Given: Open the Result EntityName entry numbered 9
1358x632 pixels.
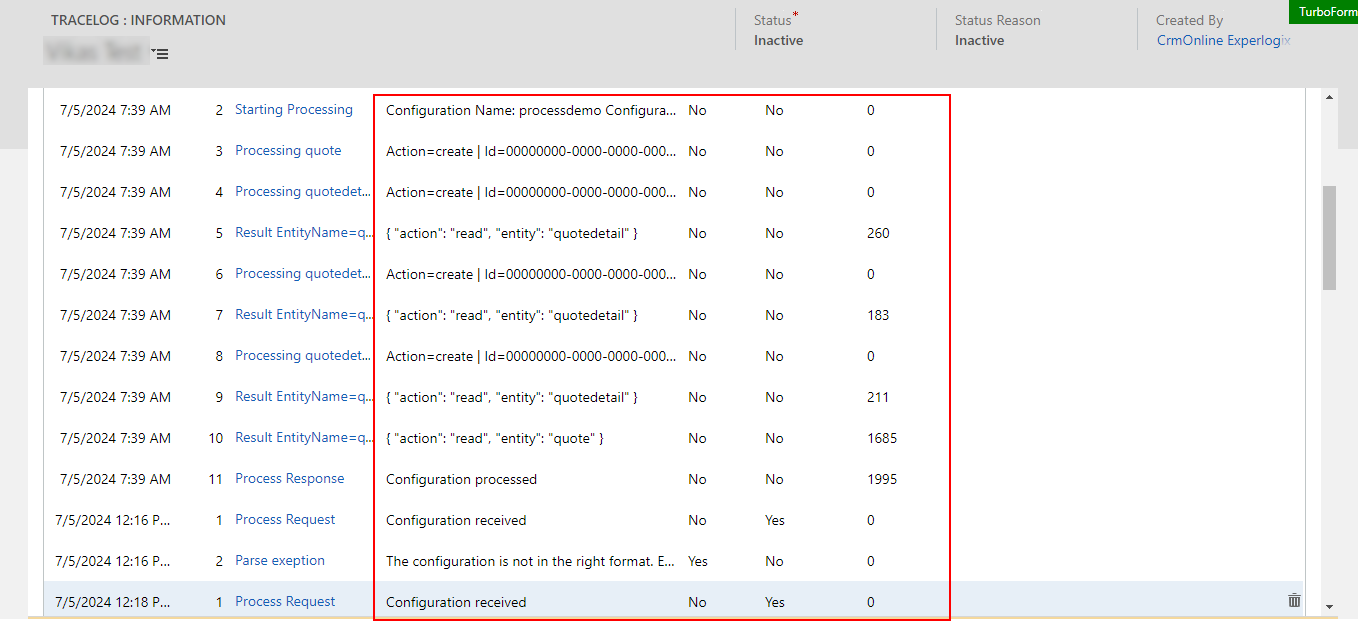Looking at the screenshot, I should 305,397.
